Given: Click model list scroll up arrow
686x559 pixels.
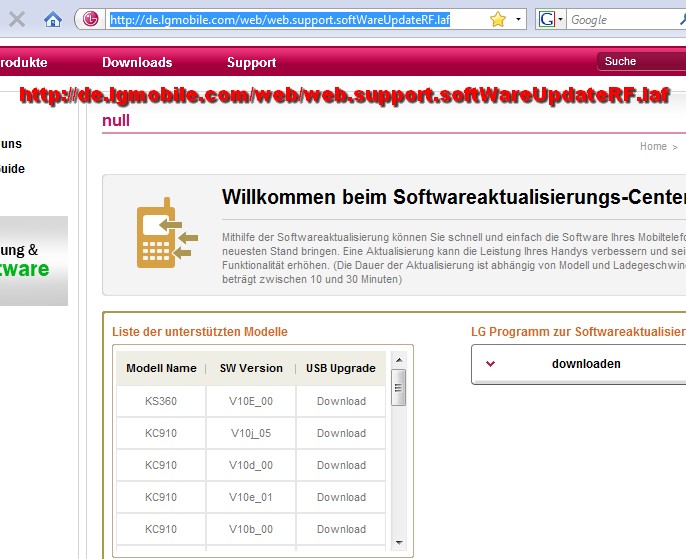Looking at the screenshot, I should tap(399, 360).
